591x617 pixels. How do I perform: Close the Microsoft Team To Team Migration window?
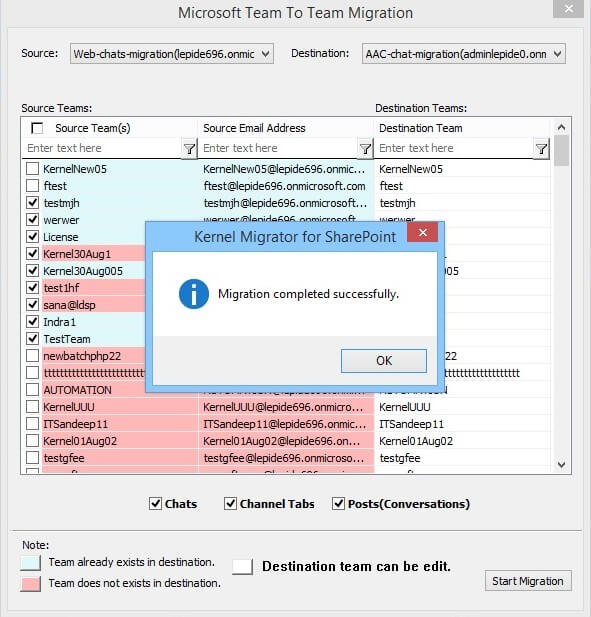(x=568, y=9)
